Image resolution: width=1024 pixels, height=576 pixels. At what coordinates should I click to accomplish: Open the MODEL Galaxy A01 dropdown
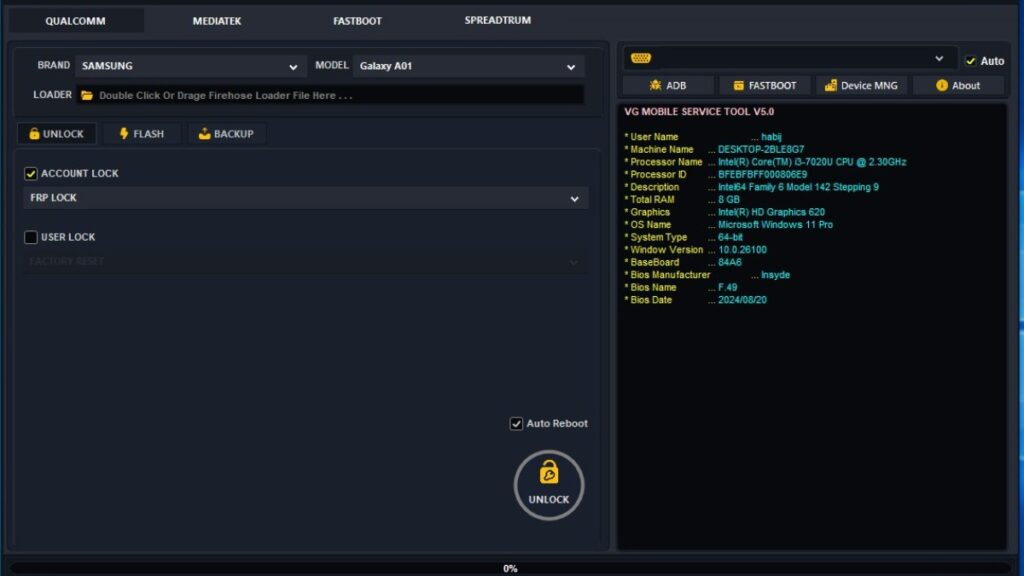point(468,66)
